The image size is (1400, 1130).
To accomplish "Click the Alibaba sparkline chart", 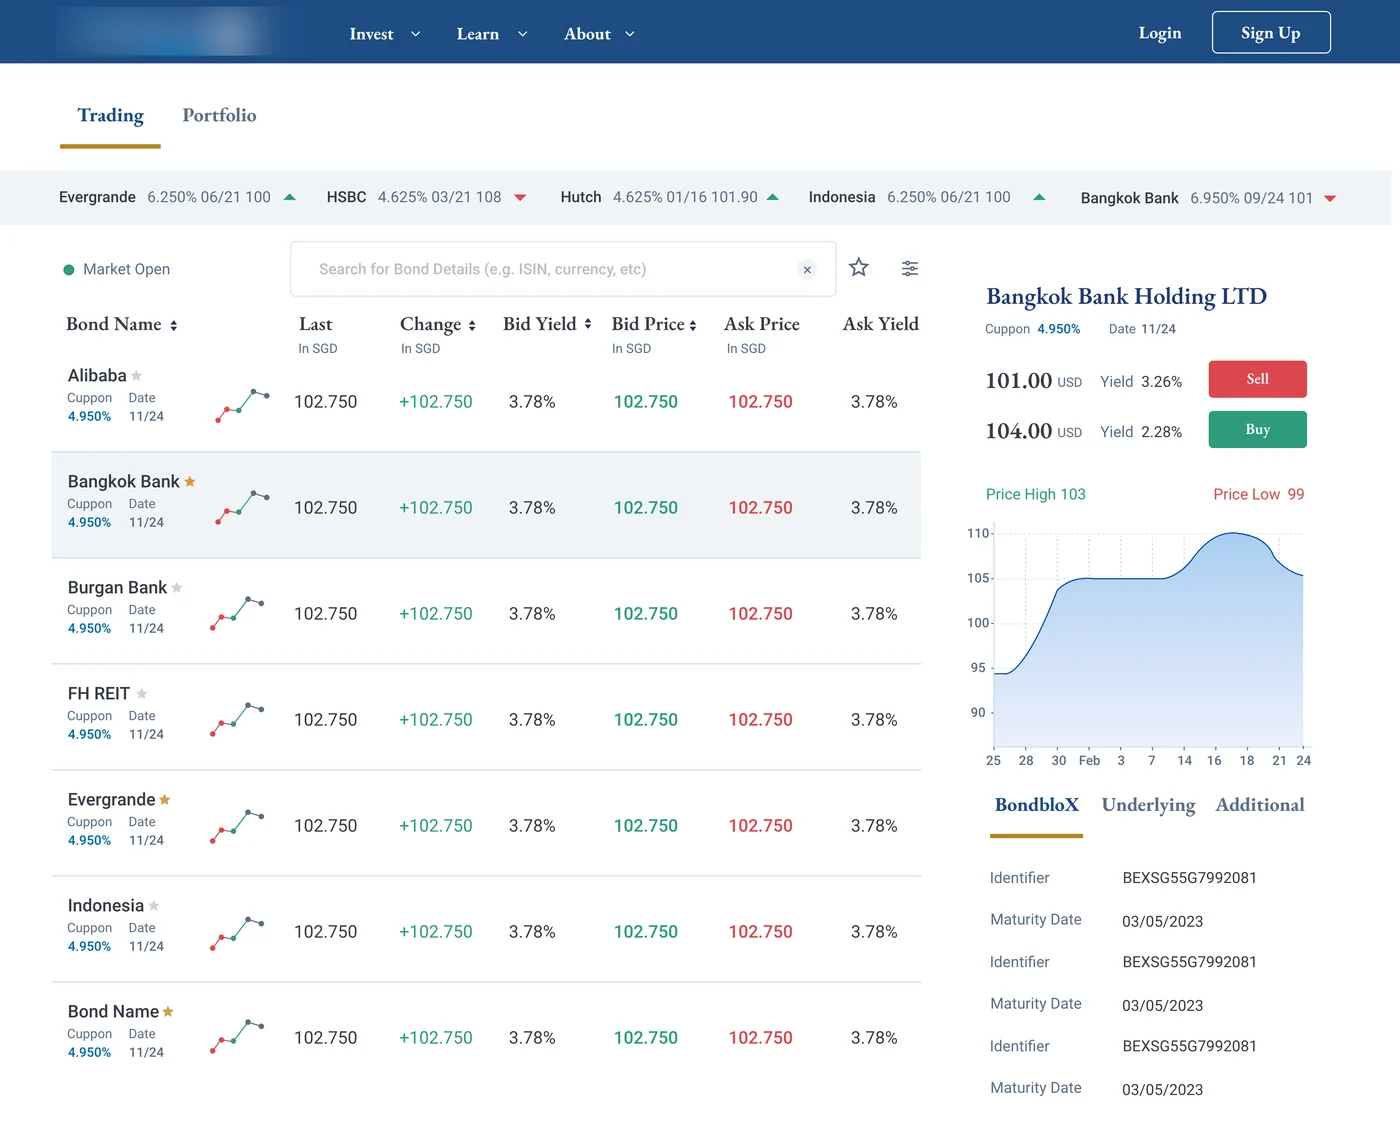I will tap(243, 405).
